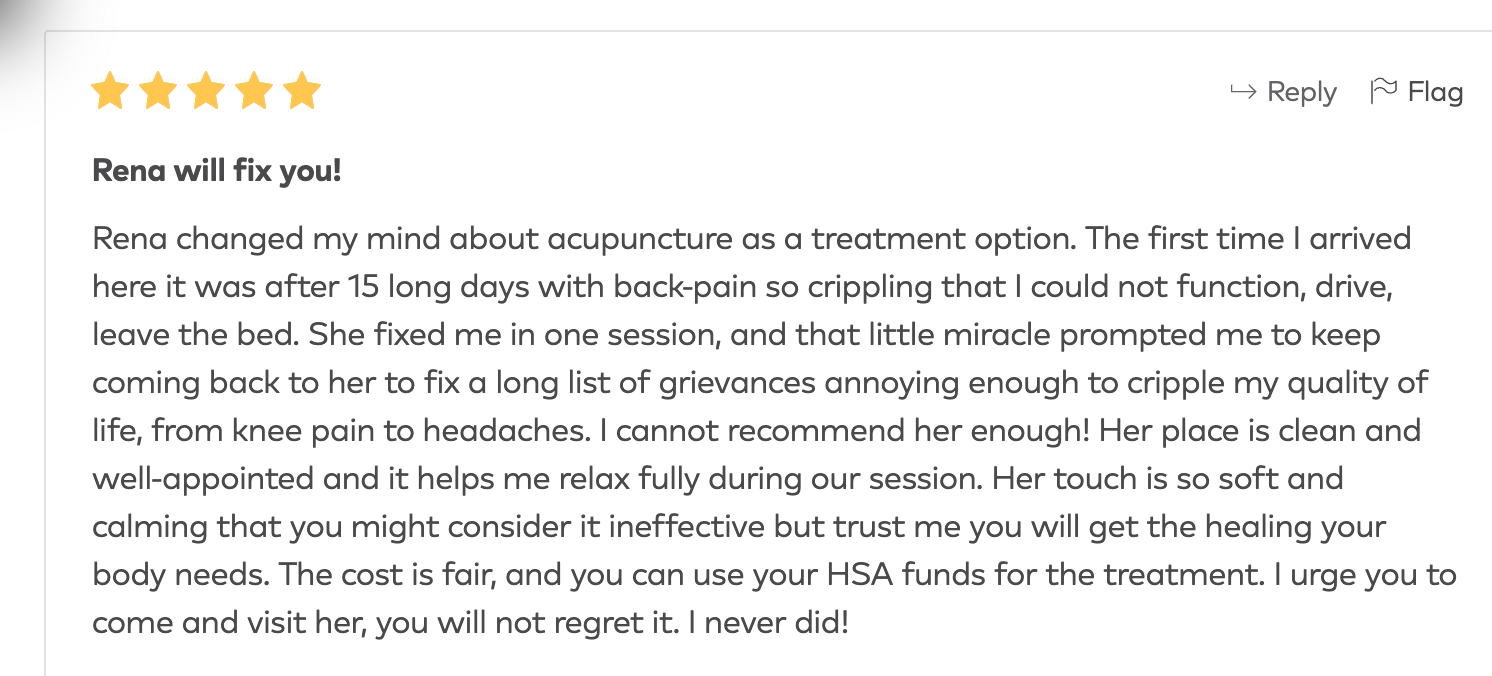Click the reply arrow icon

tap(1243, 92)
